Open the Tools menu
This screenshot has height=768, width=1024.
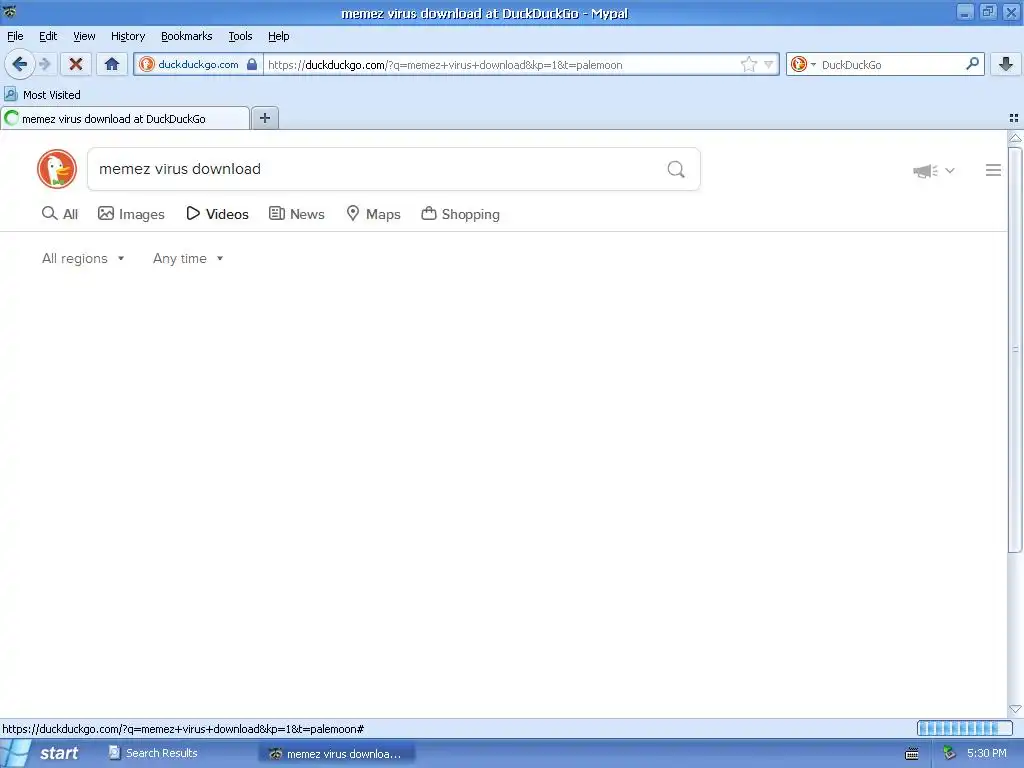tap(240, 36)
